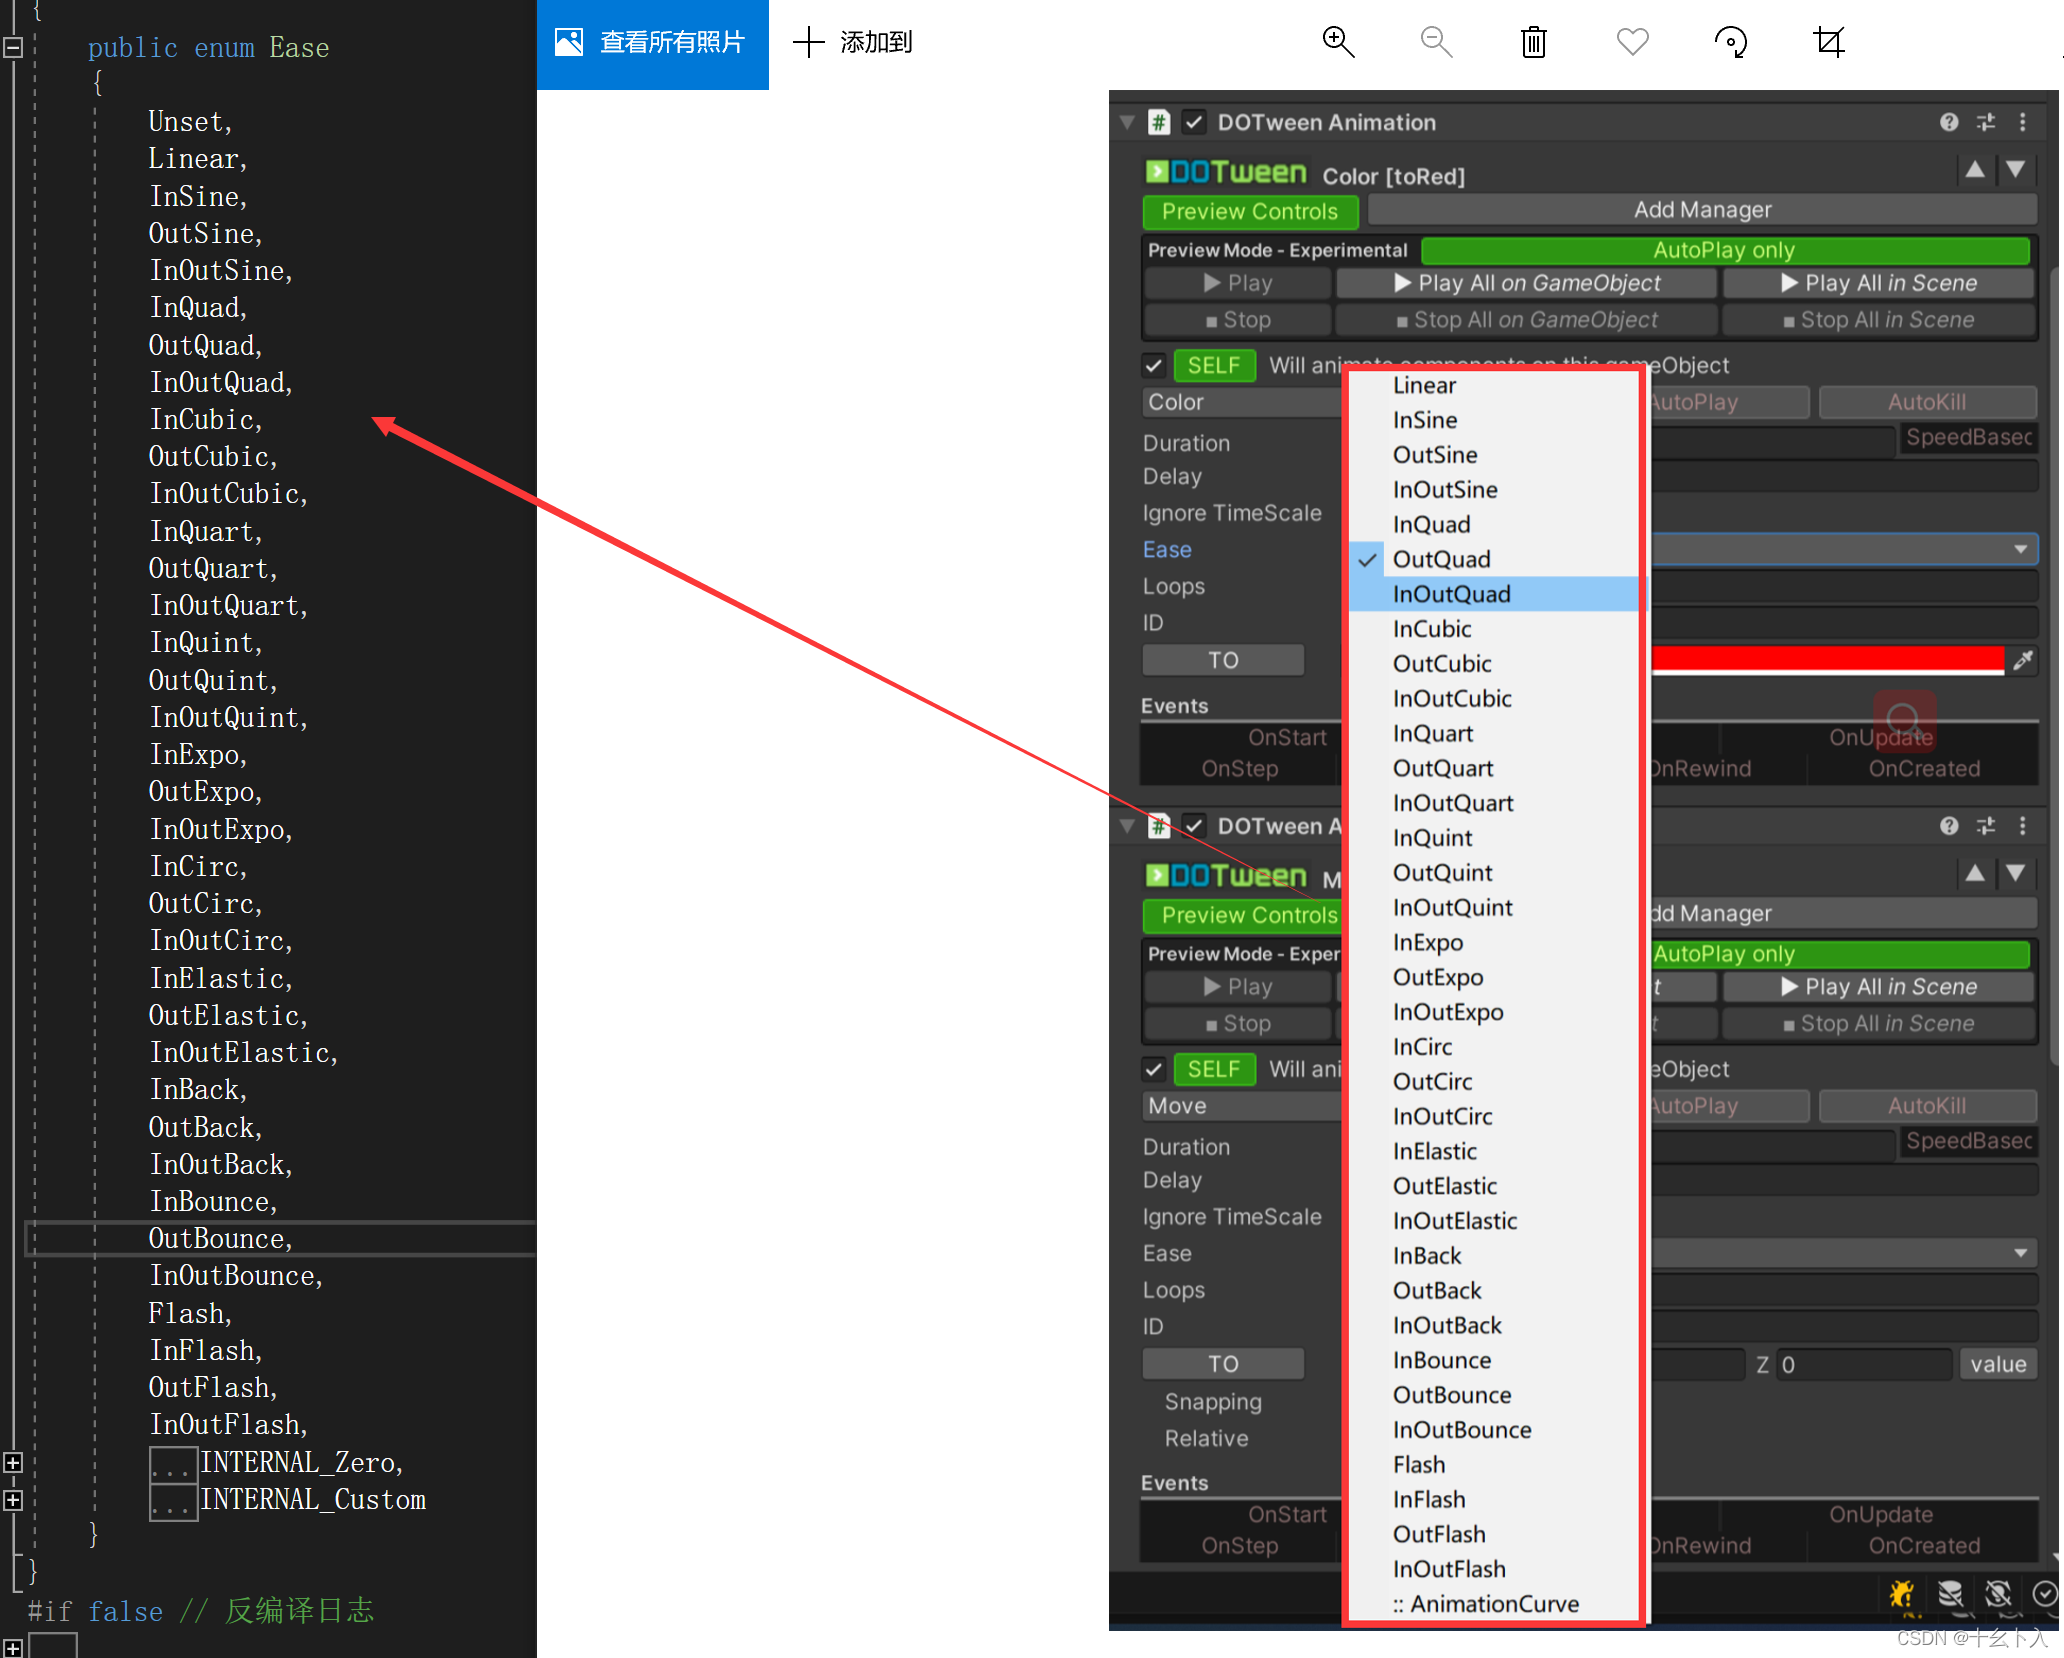Click Add Manager in Color tween
Viewport: 2064px width, 1658px height.
pyautogui.click(x=1702, y=210)
